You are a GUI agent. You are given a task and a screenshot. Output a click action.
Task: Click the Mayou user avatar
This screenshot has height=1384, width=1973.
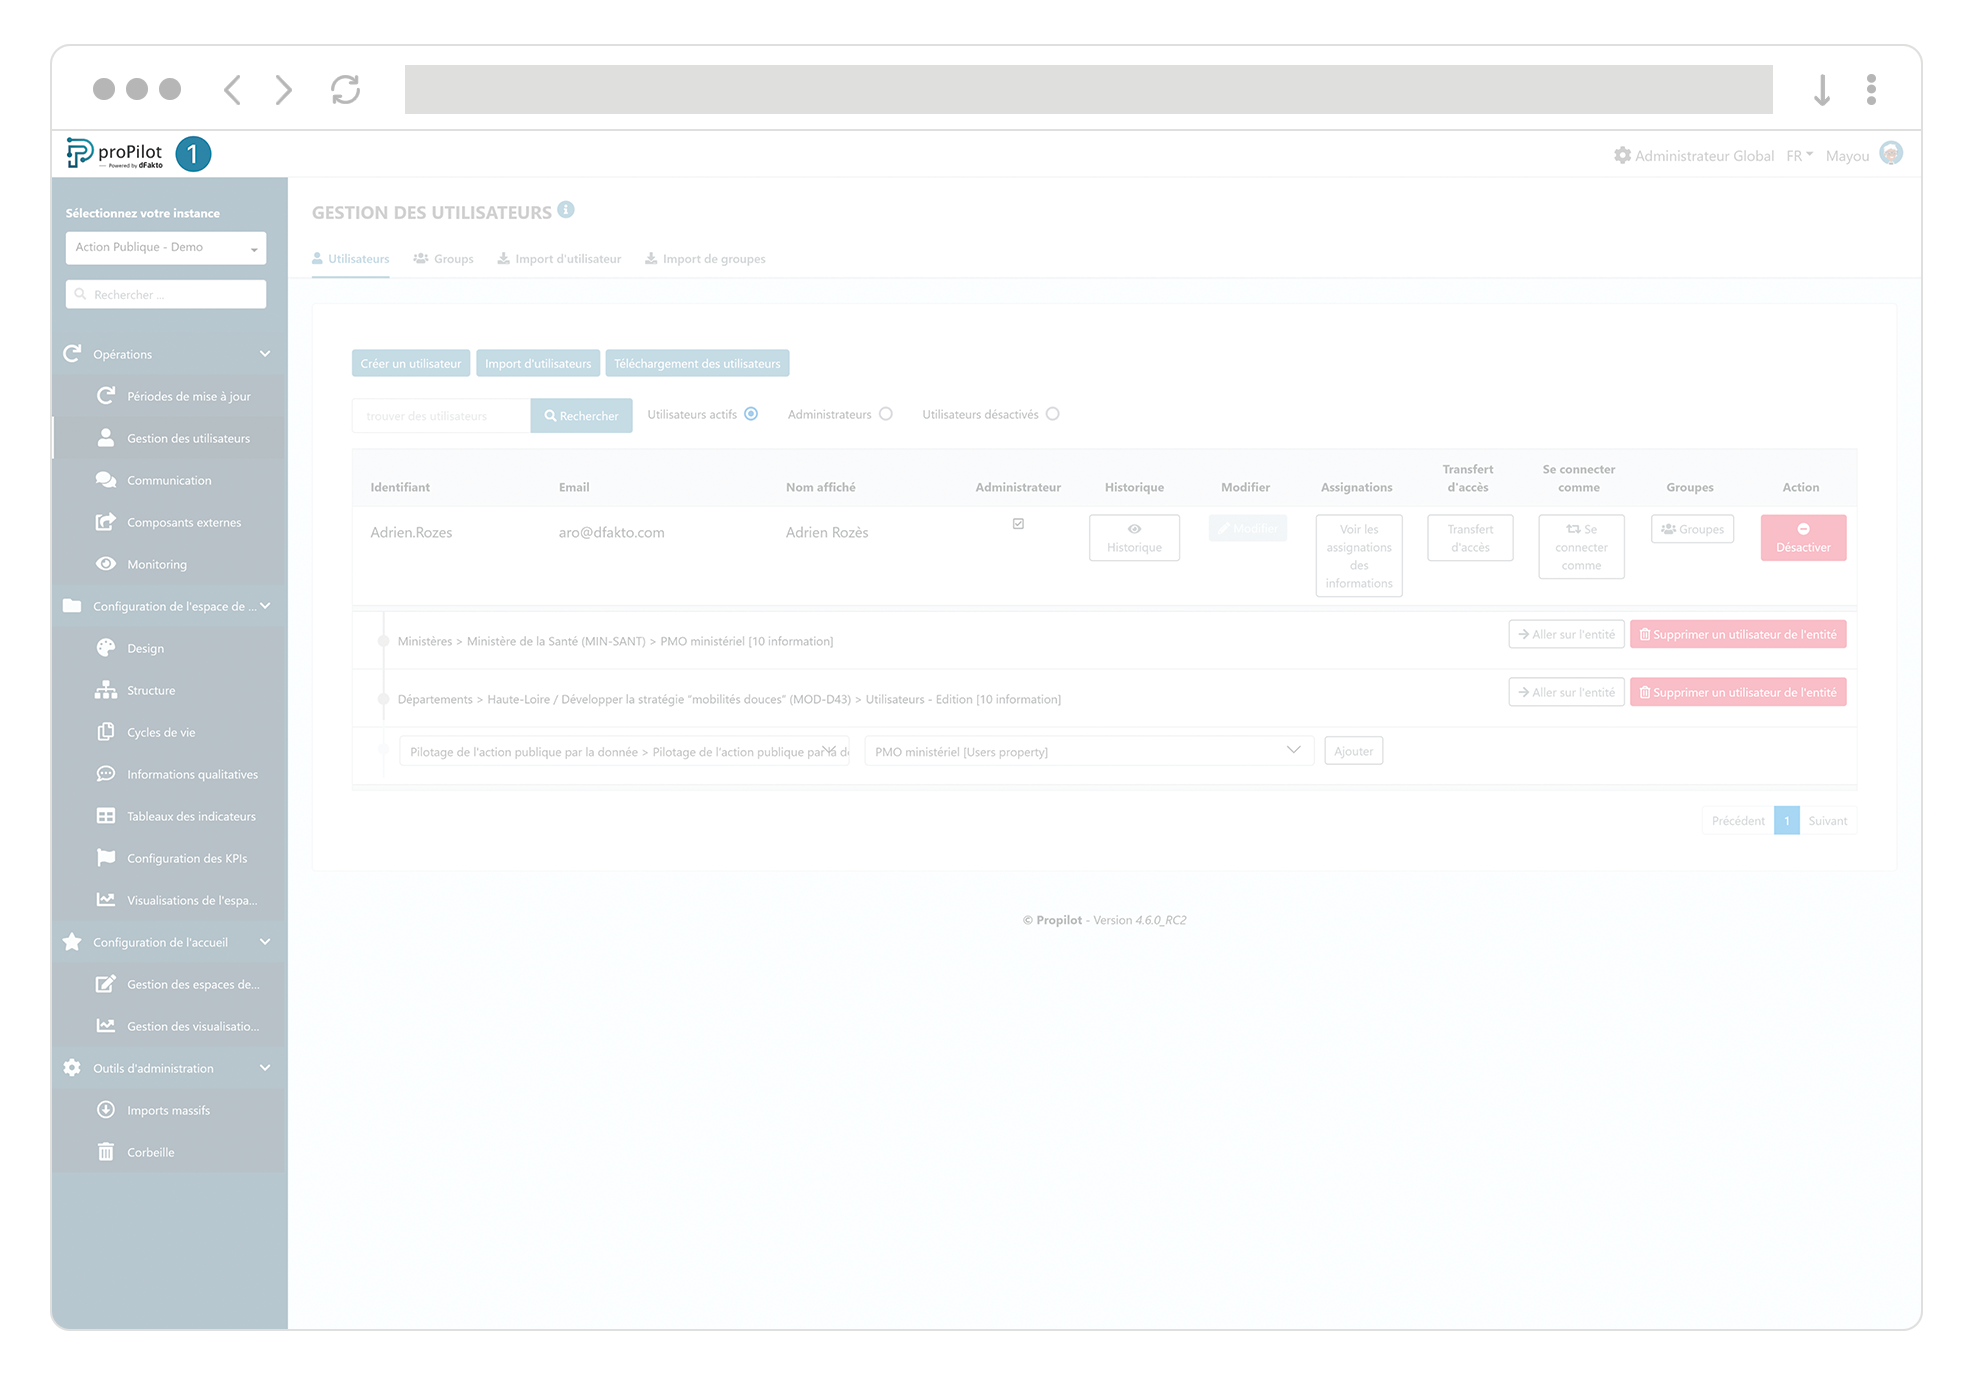1890,154
